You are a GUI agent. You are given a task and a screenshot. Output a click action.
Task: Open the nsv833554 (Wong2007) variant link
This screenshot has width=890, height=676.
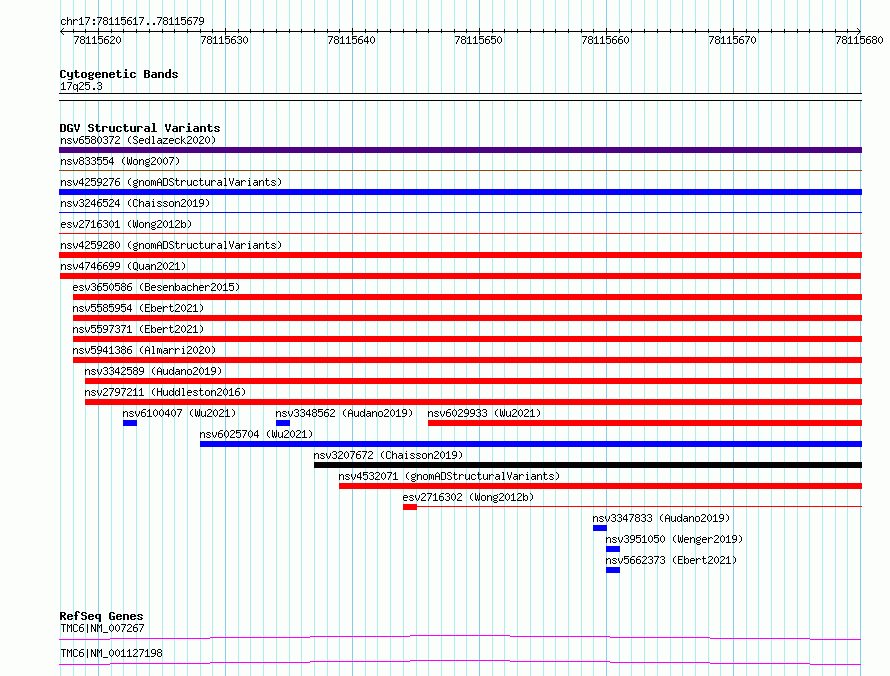(120, 161)
